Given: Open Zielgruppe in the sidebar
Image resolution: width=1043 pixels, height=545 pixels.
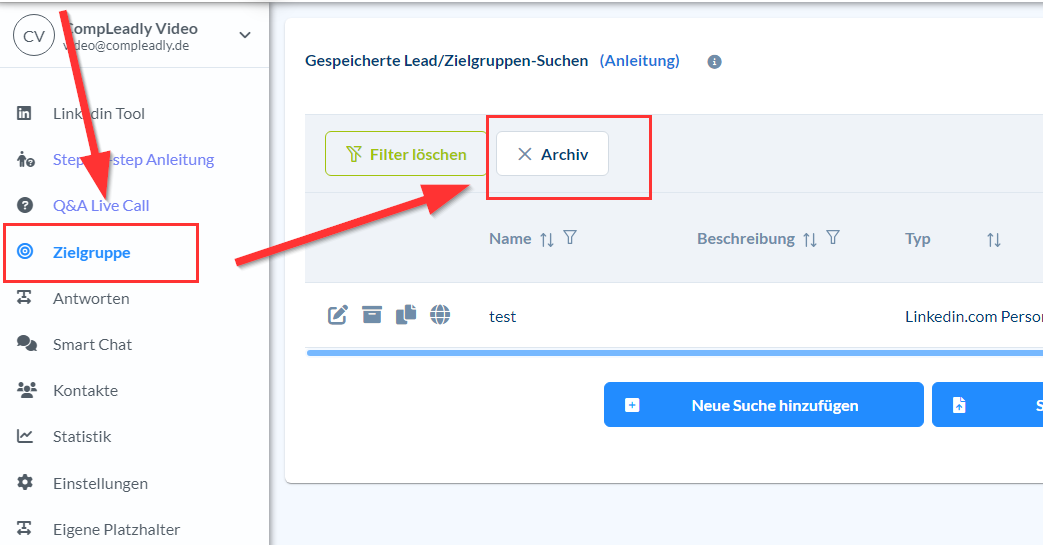Looking at the screenshot, I should pos(92,252).
